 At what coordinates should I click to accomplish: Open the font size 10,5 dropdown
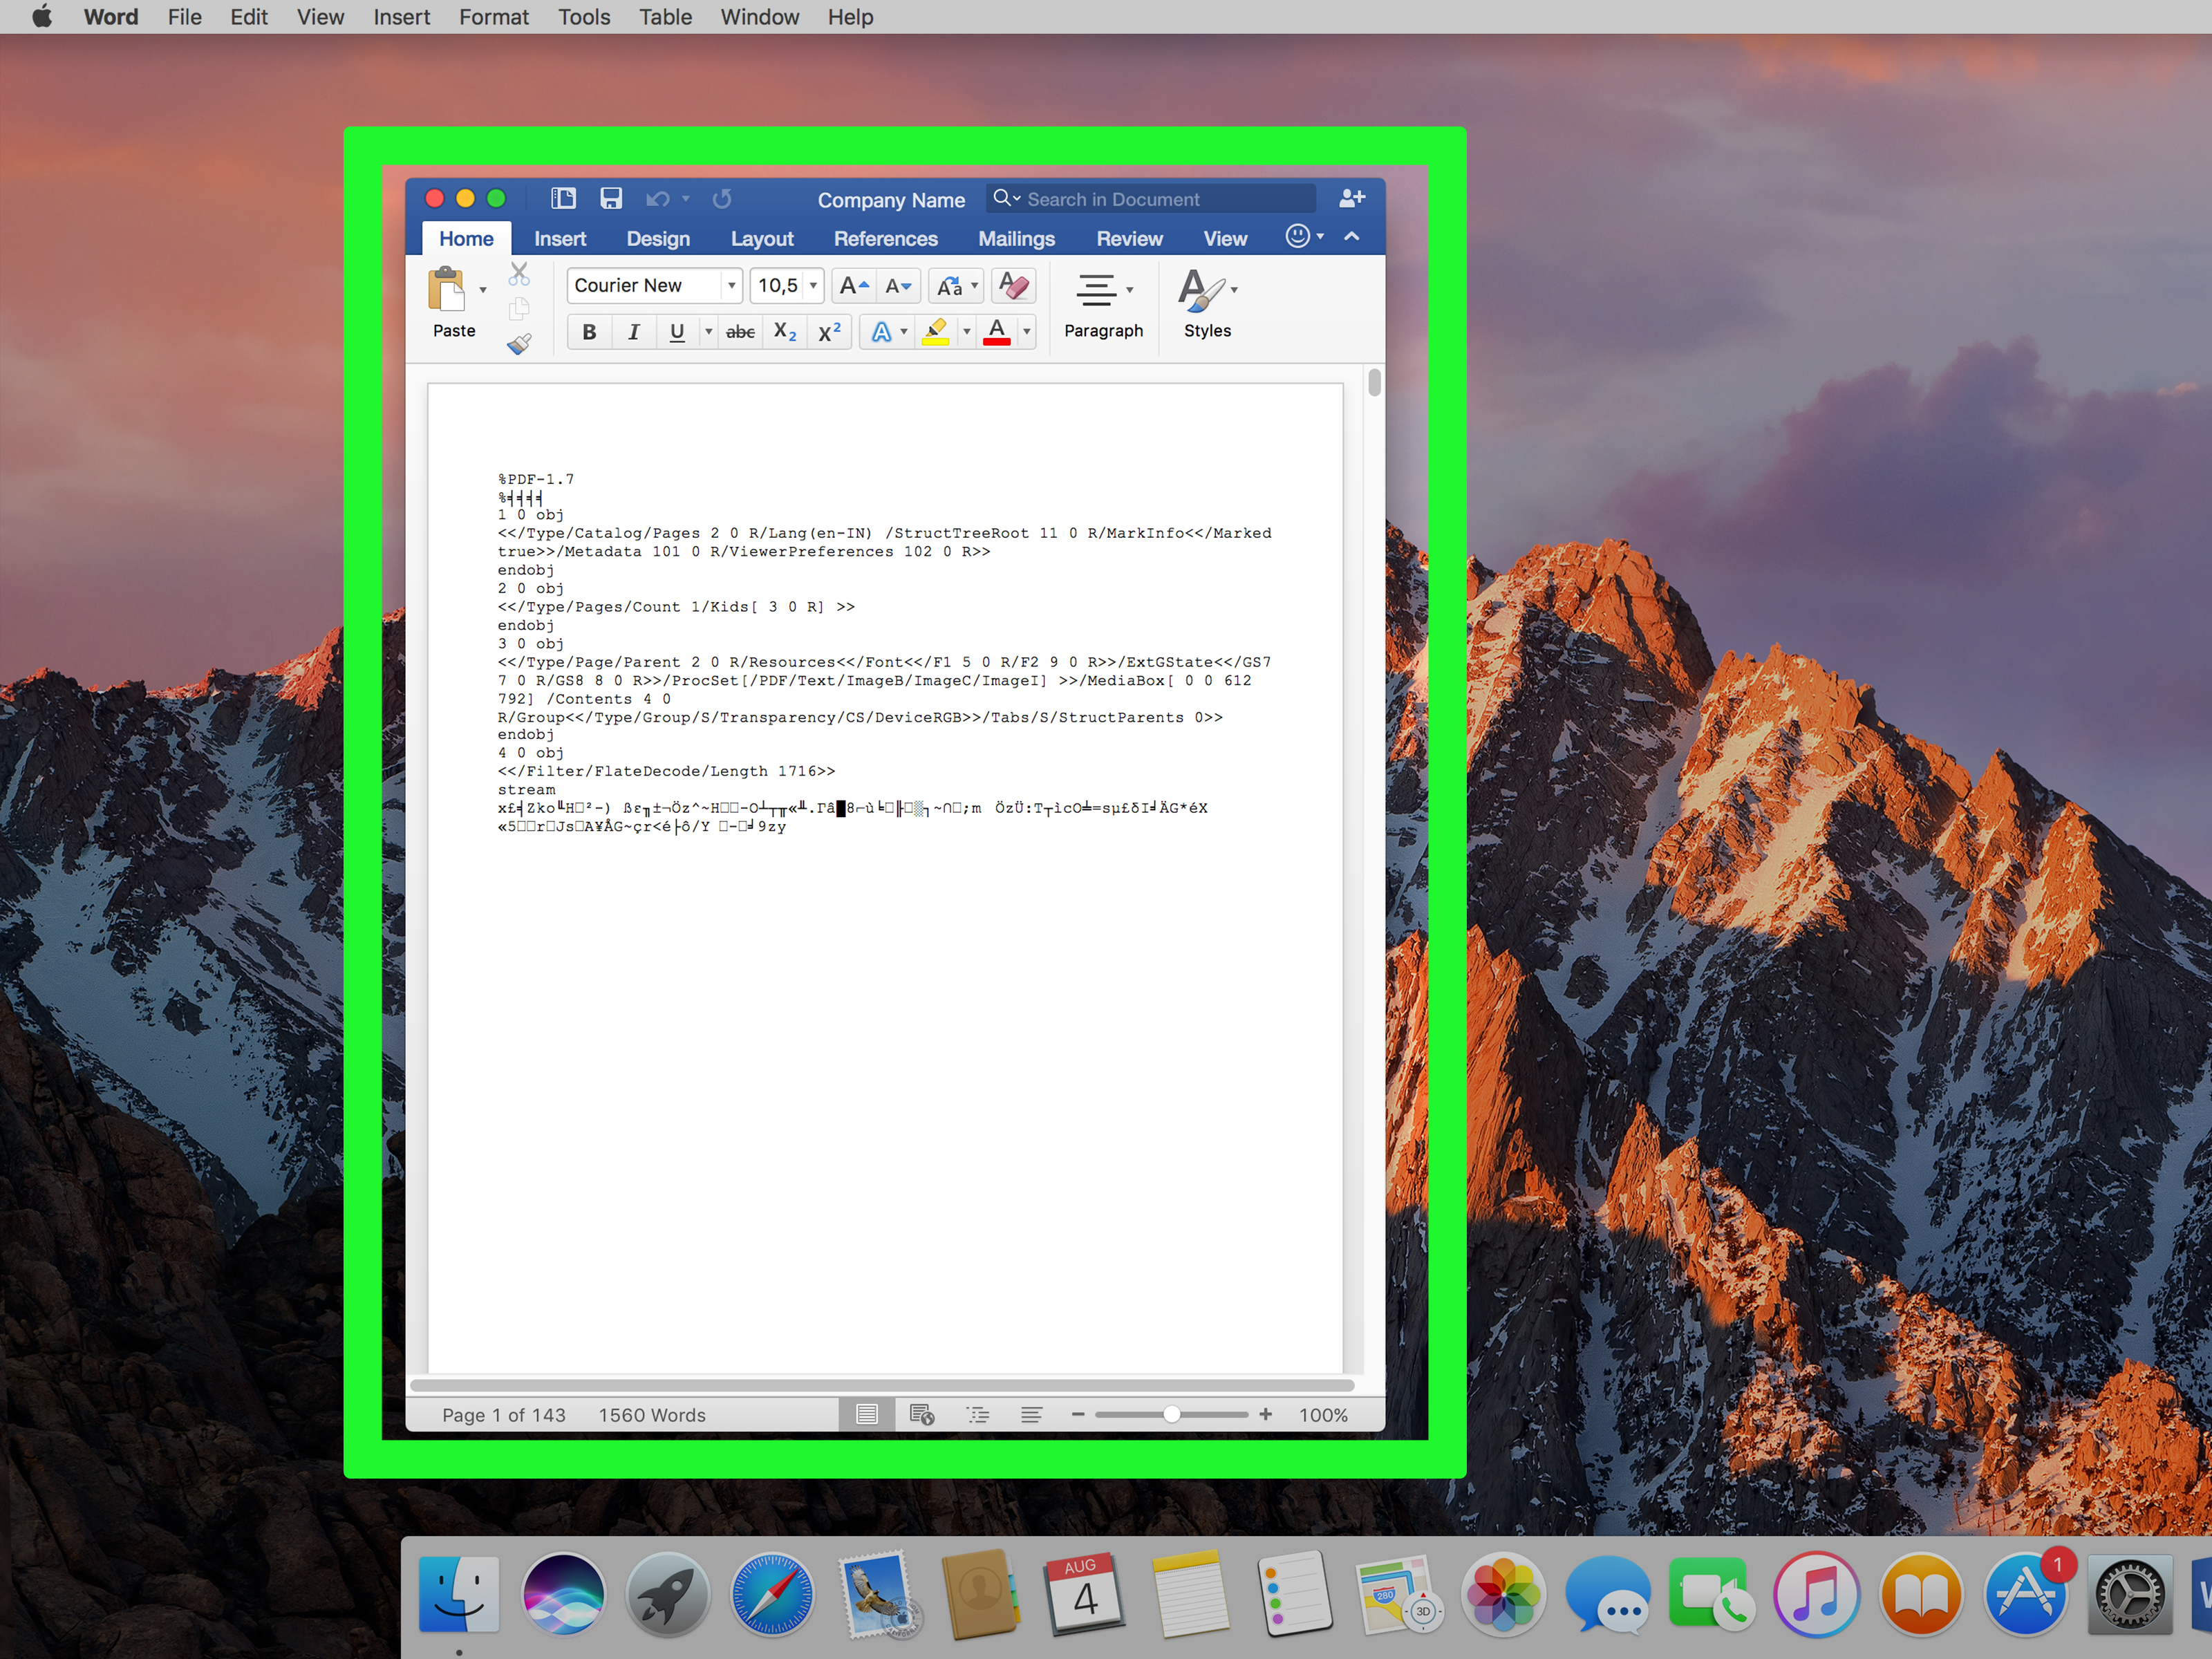pyautogui.click(x=813, y=286)
